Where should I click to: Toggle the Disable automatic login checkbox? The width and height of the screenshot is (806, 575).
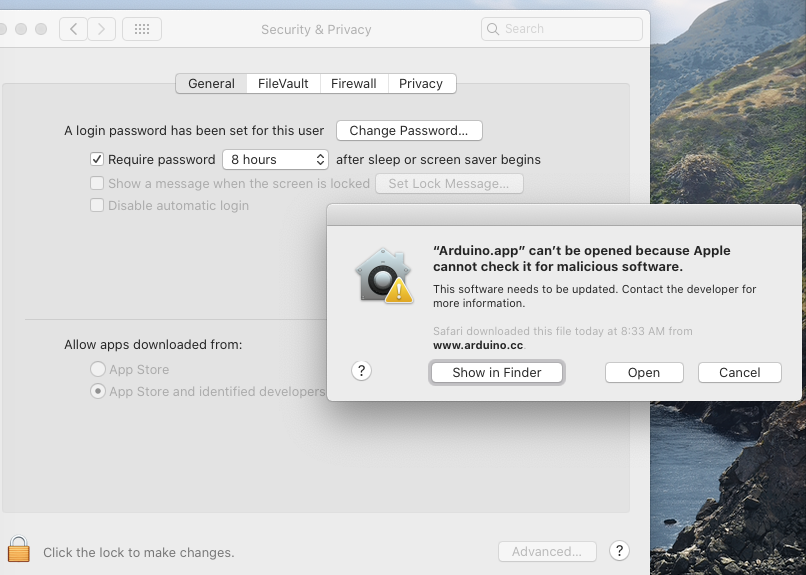point(97,205)
